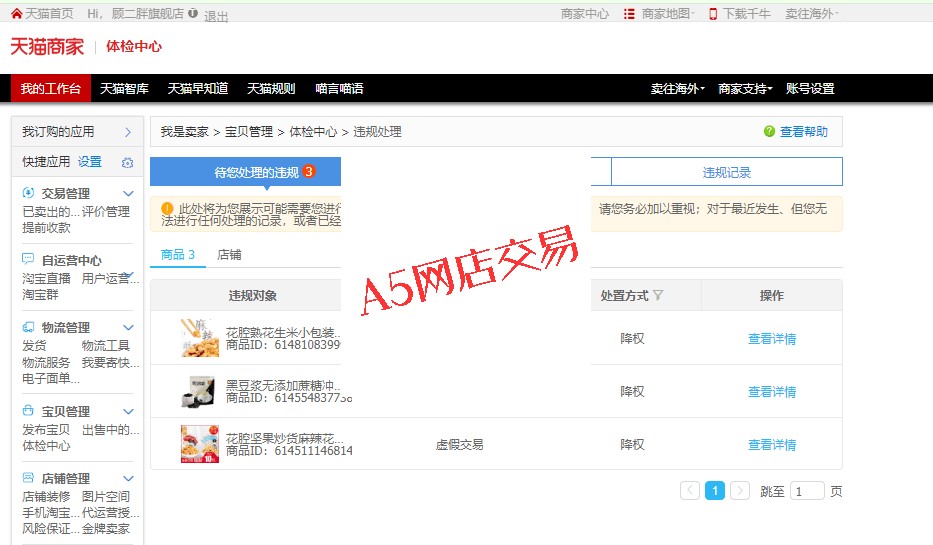View details for 花腔坚果炒货 violation
Viewport: 933px width, 545px height.
pyautogui.click(x=772, y=444)
